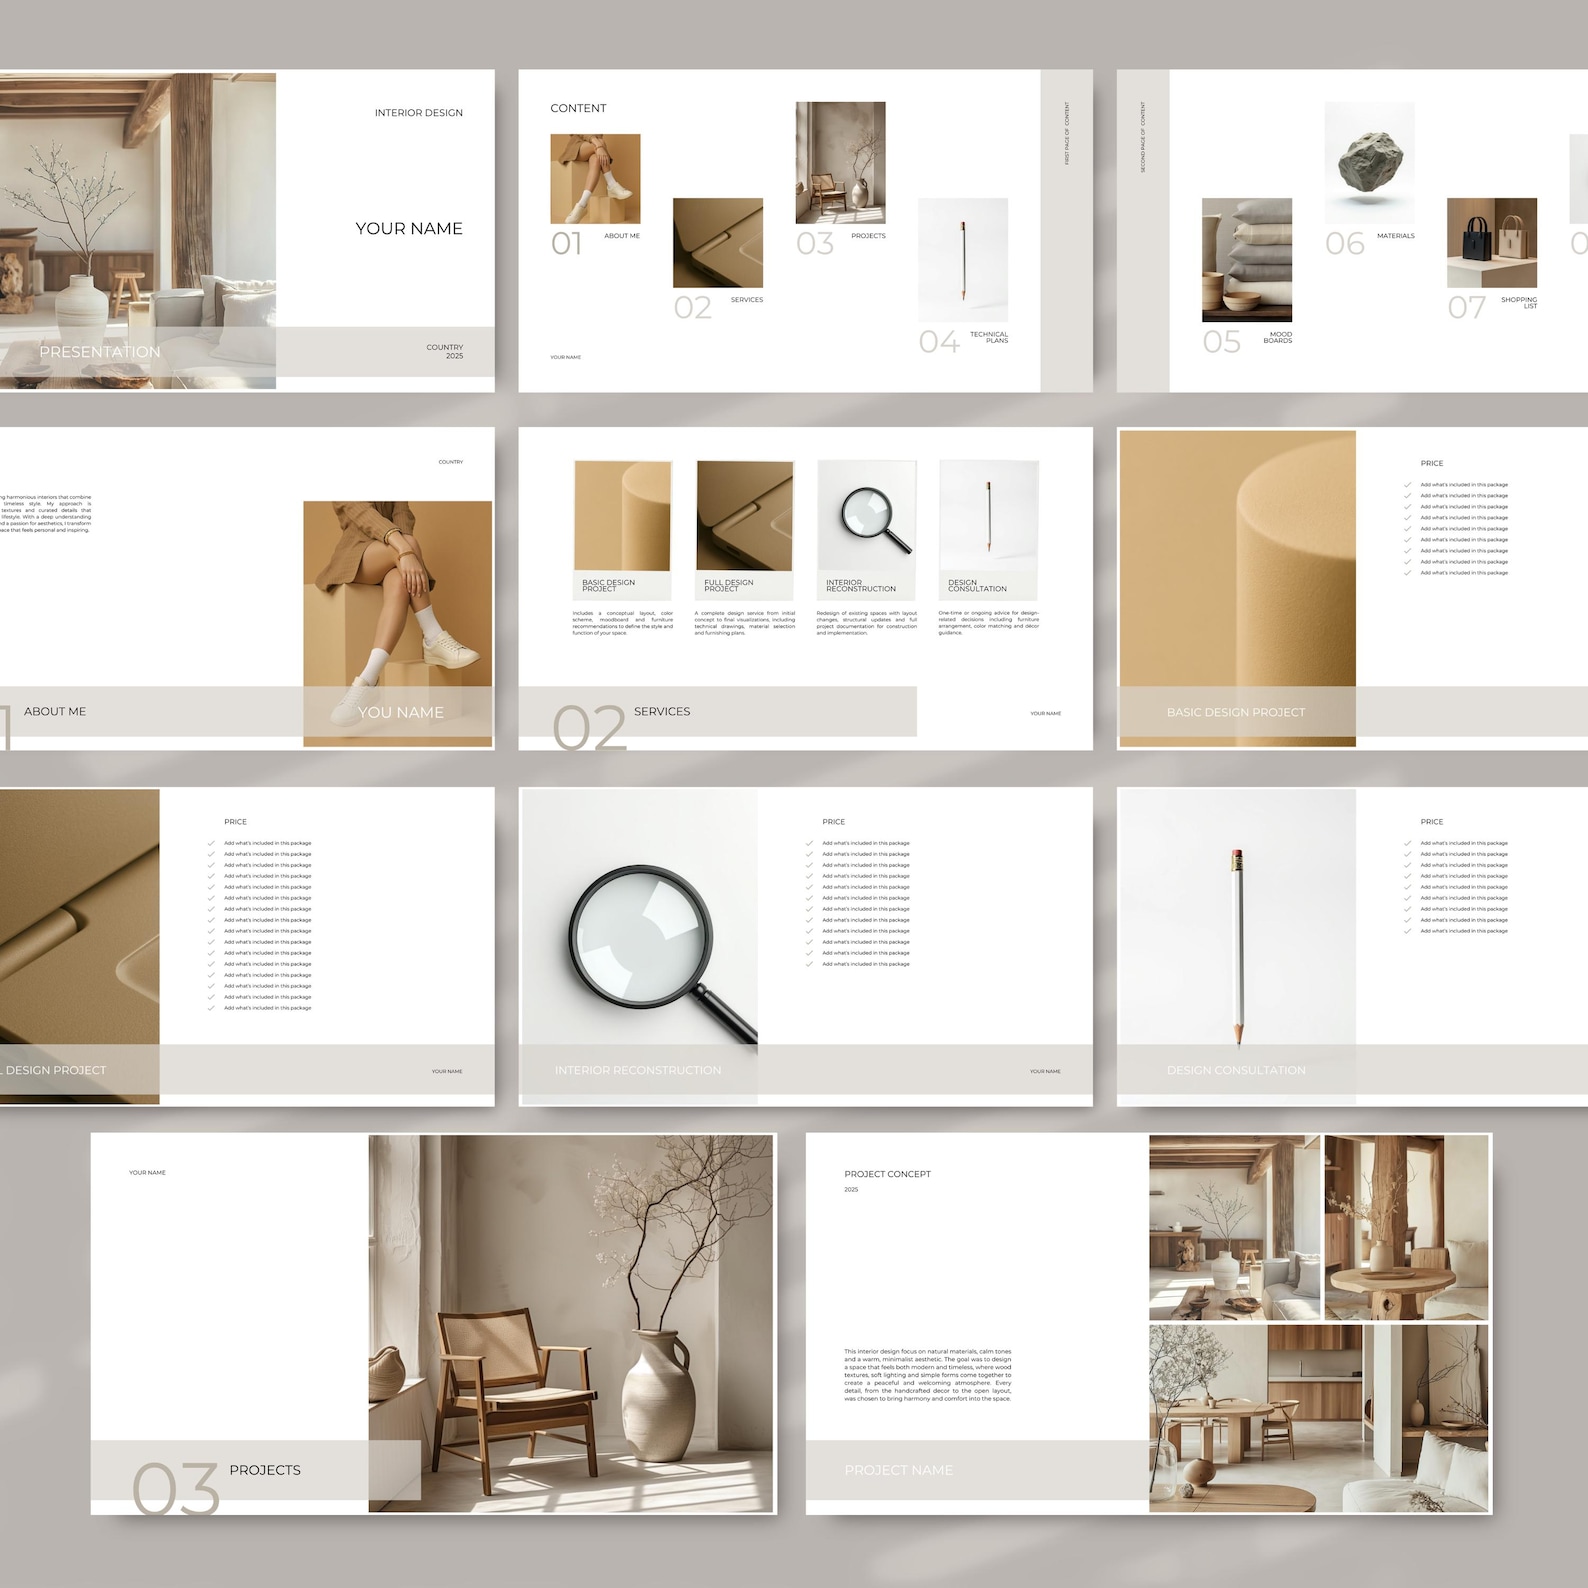The height and width of the screenshot is (1588, 1588).
Task: Select the "05 MOOD BOARDS" entry
Action: click(1247, 342)
